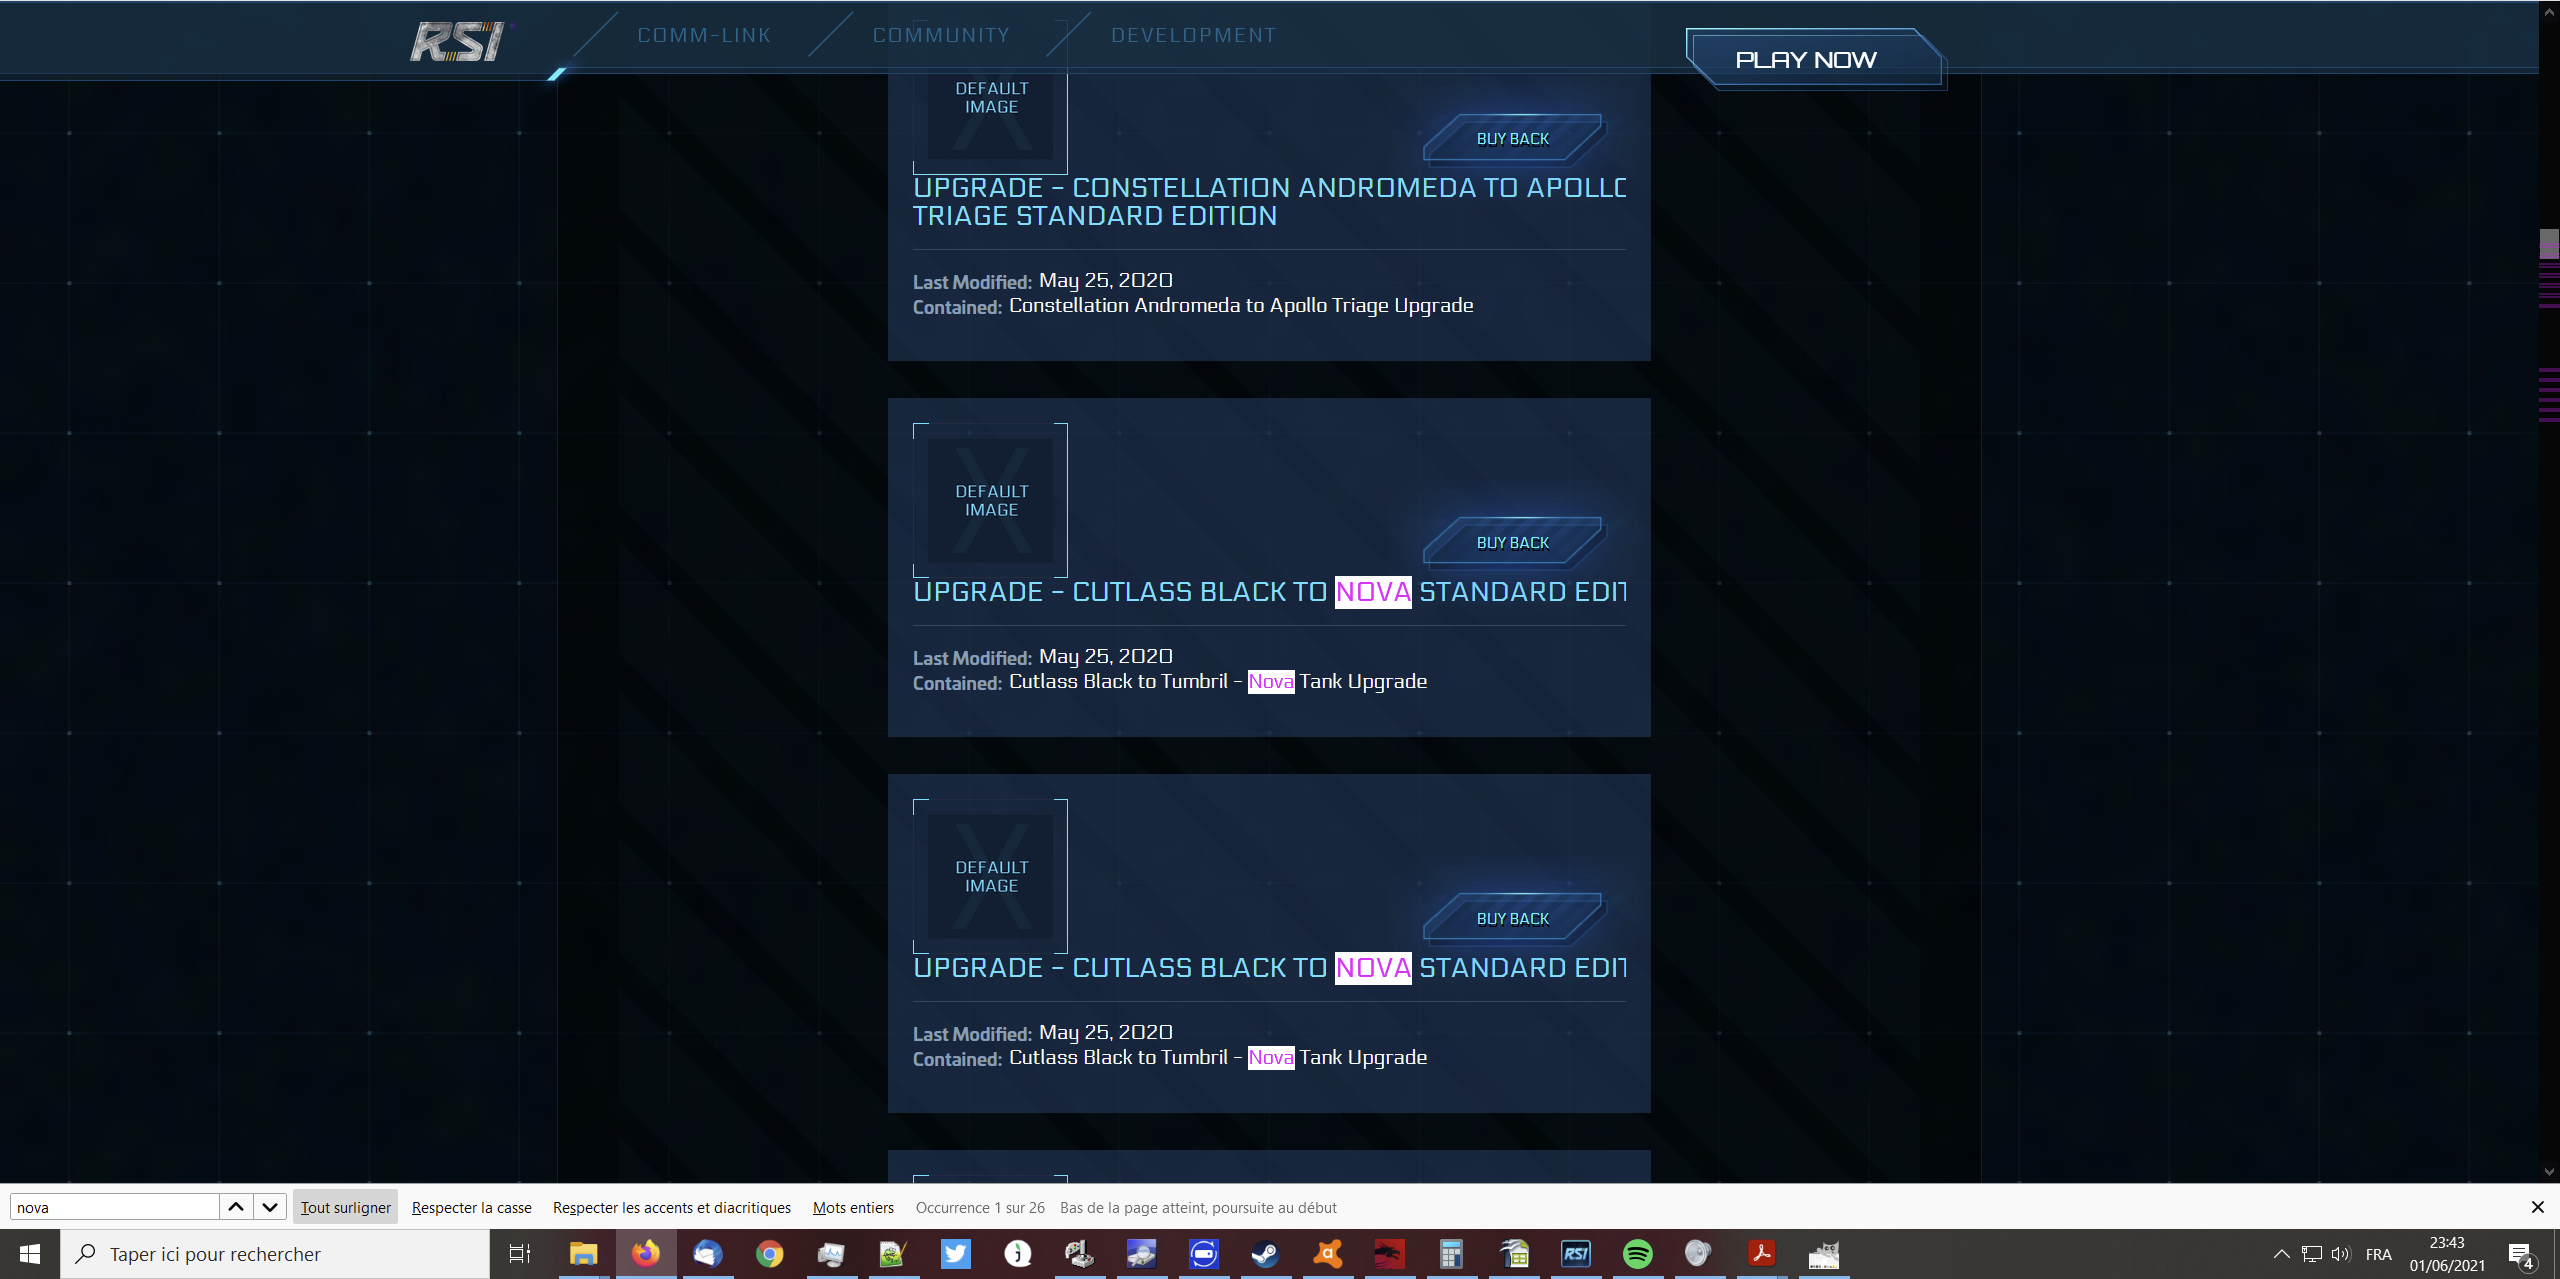The height and width of the screenshot is (1279, 2560).
Task: Launch Steam from the taskbar
Action: 1265,1253
